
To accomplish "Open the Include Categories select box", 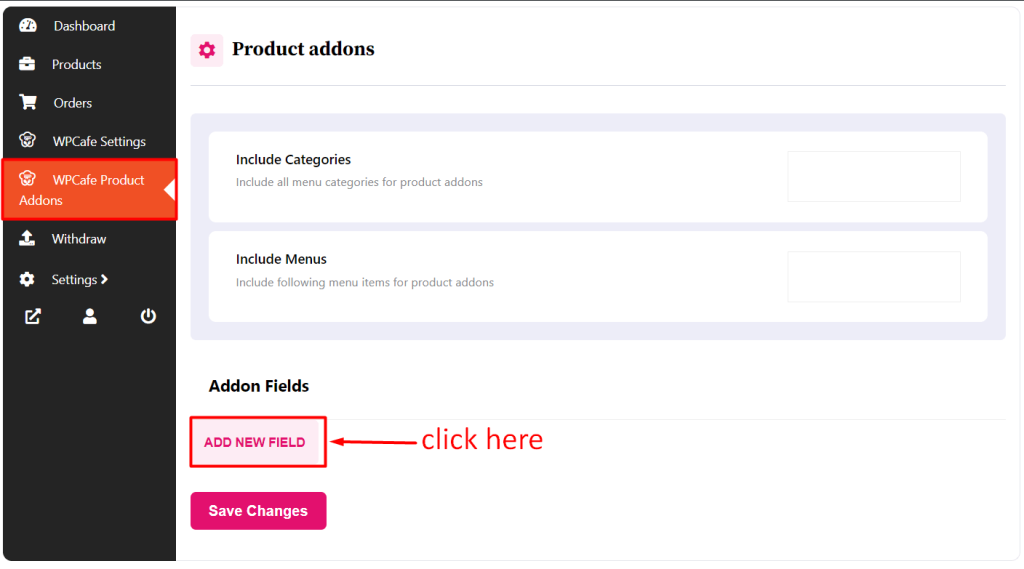I will [874, 176].
